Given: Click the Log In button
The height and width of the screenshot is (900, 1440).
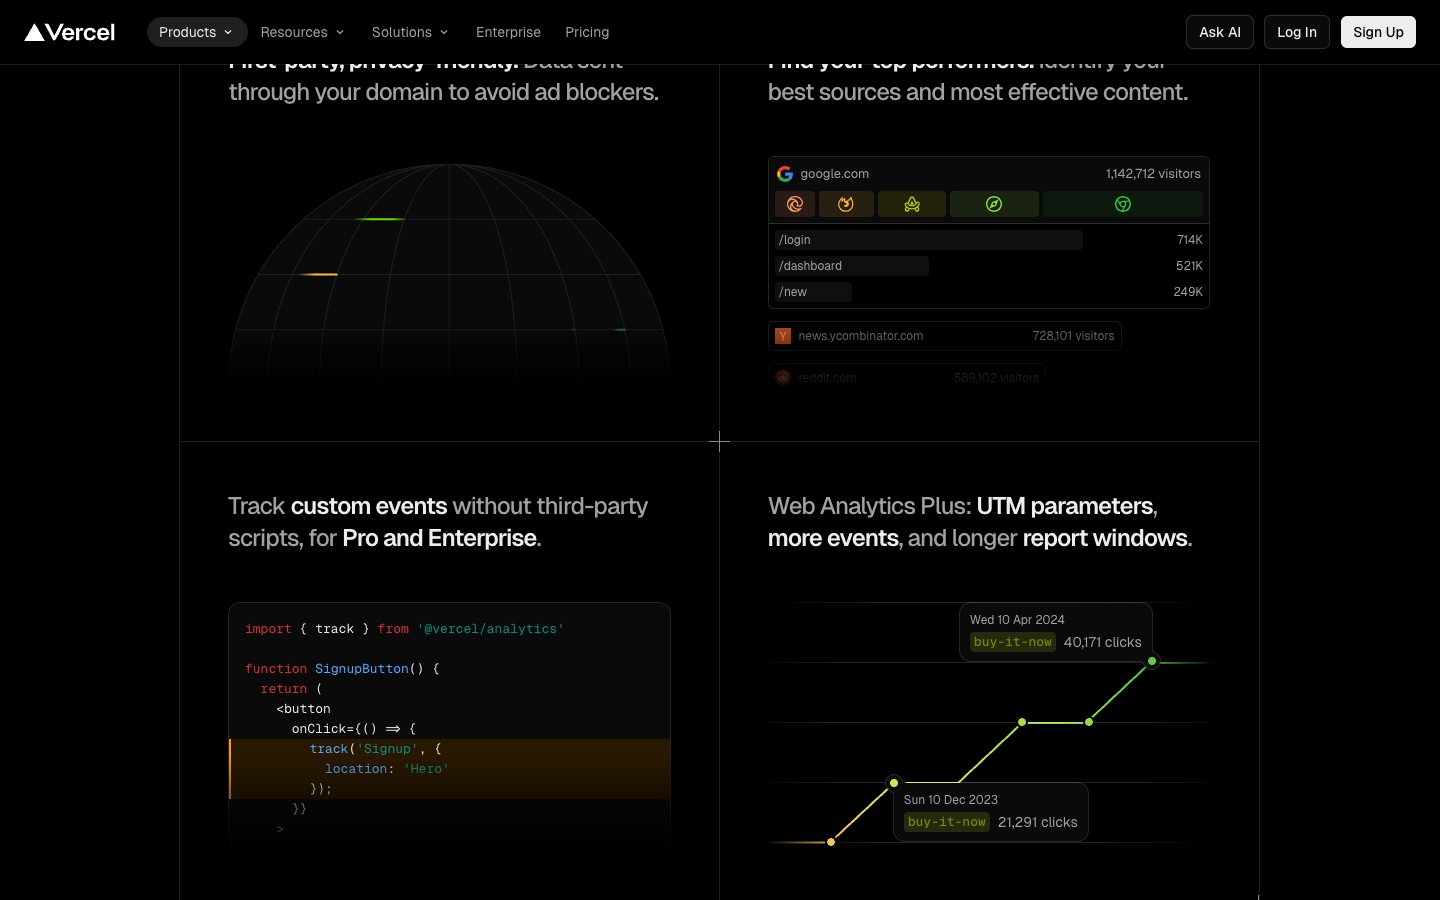Looking at the screenshot, I should point(1297,32).
